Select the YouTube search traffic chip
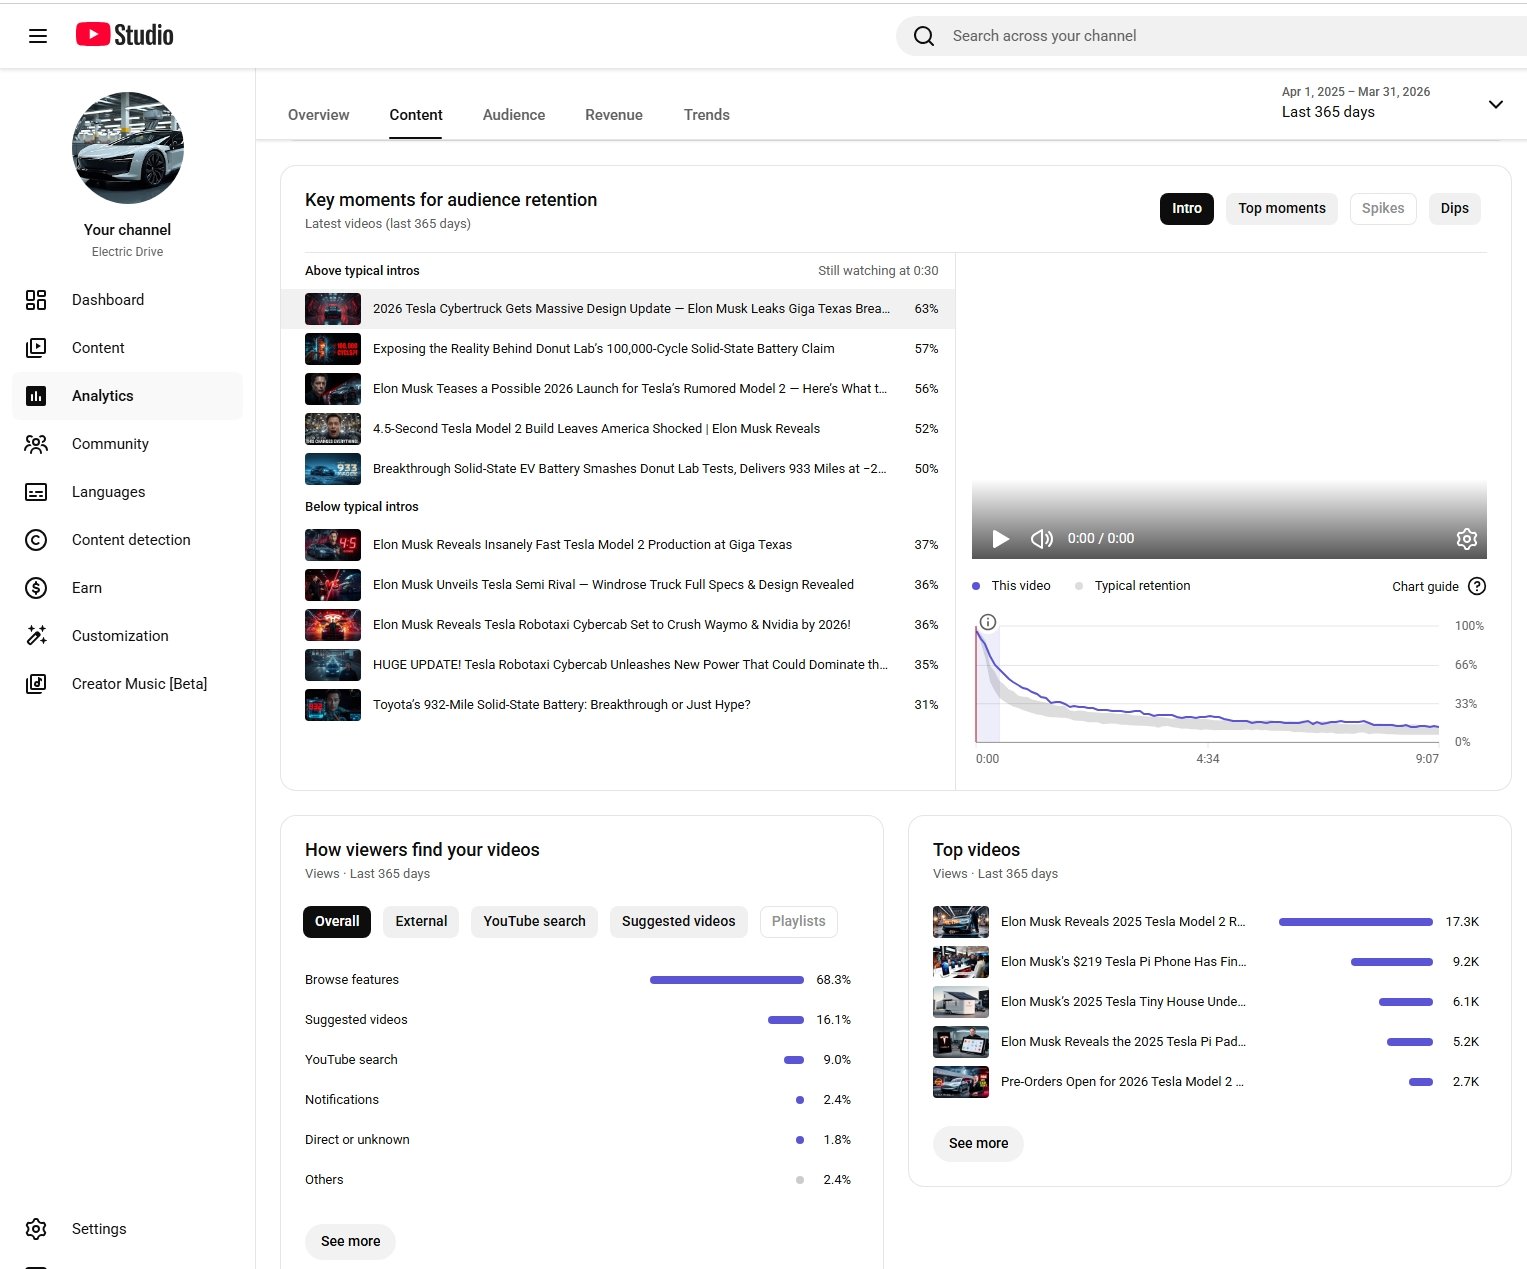This screenshot has height=1269, width=1527. coord(534,921)
